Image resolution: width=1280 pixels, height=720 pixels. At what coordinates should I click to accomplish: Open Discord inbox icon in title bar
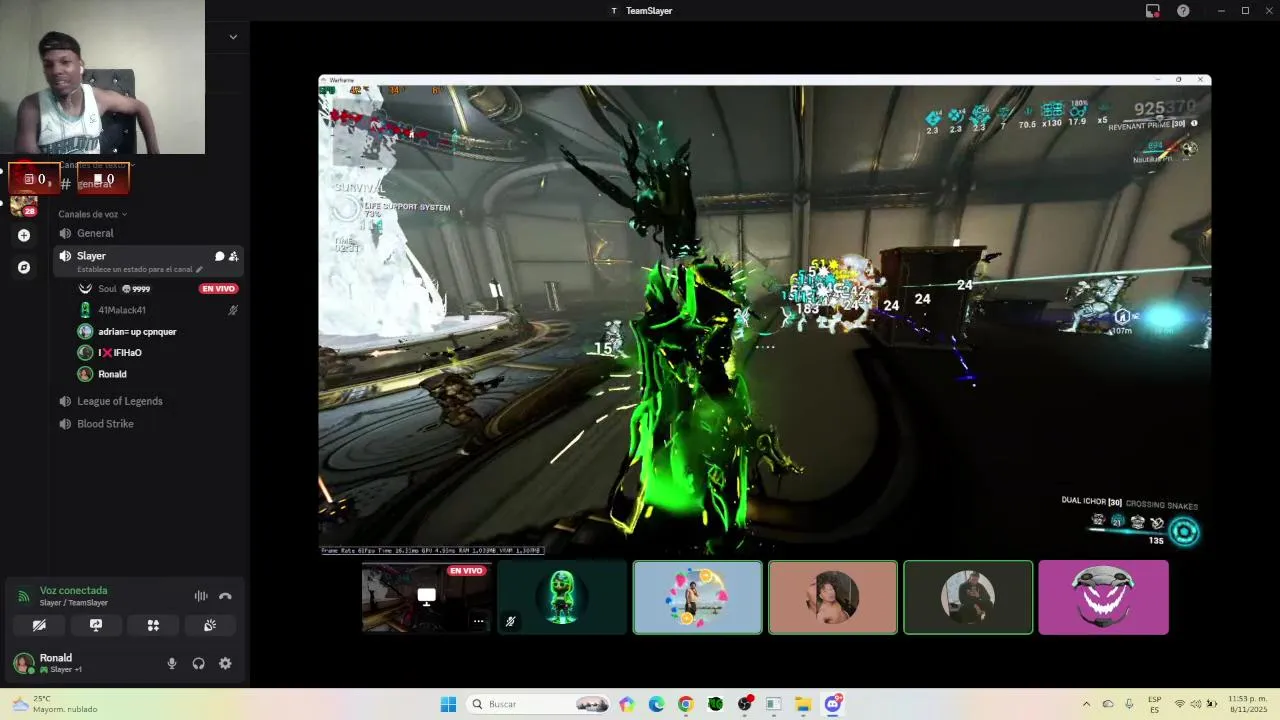point(1153,11)
